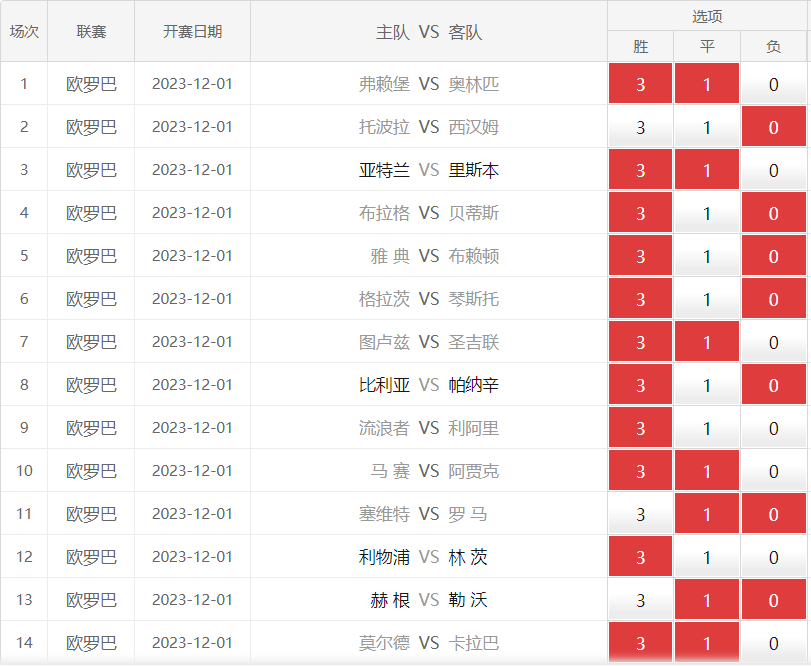Click date 2023-12-01 in match 7
Image resolution: width=811 pixels, height=666 pixels.
[192, 341]
